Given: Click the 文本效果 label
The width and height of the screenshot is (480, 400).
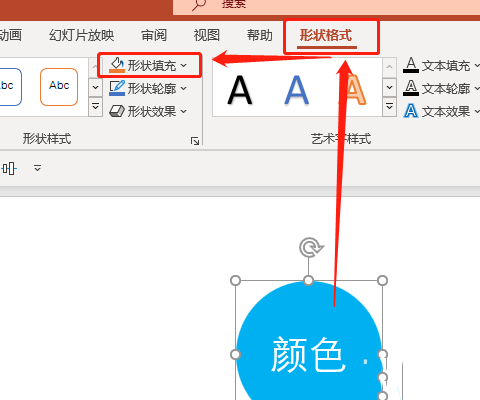Looking at the screenshot, I should tap(446, 111).
